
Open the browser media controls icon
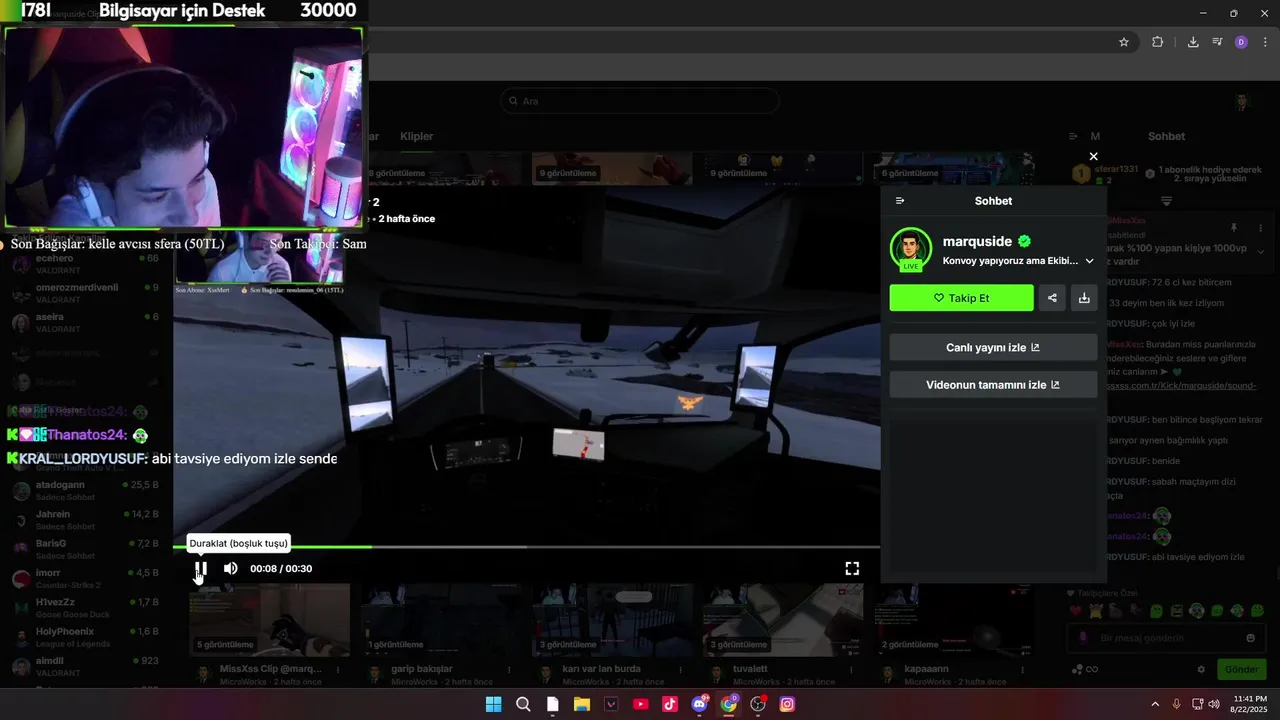pyautogui.click(x=1217, y=42)
